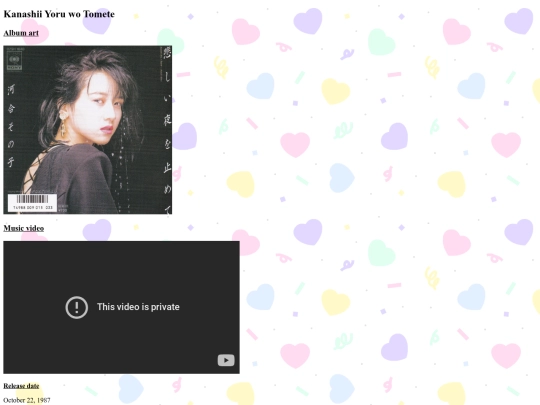Viewport: 540px width, 405px height.
Task: Click the 'October 22, 1987' date text
Action: [27, 400]
